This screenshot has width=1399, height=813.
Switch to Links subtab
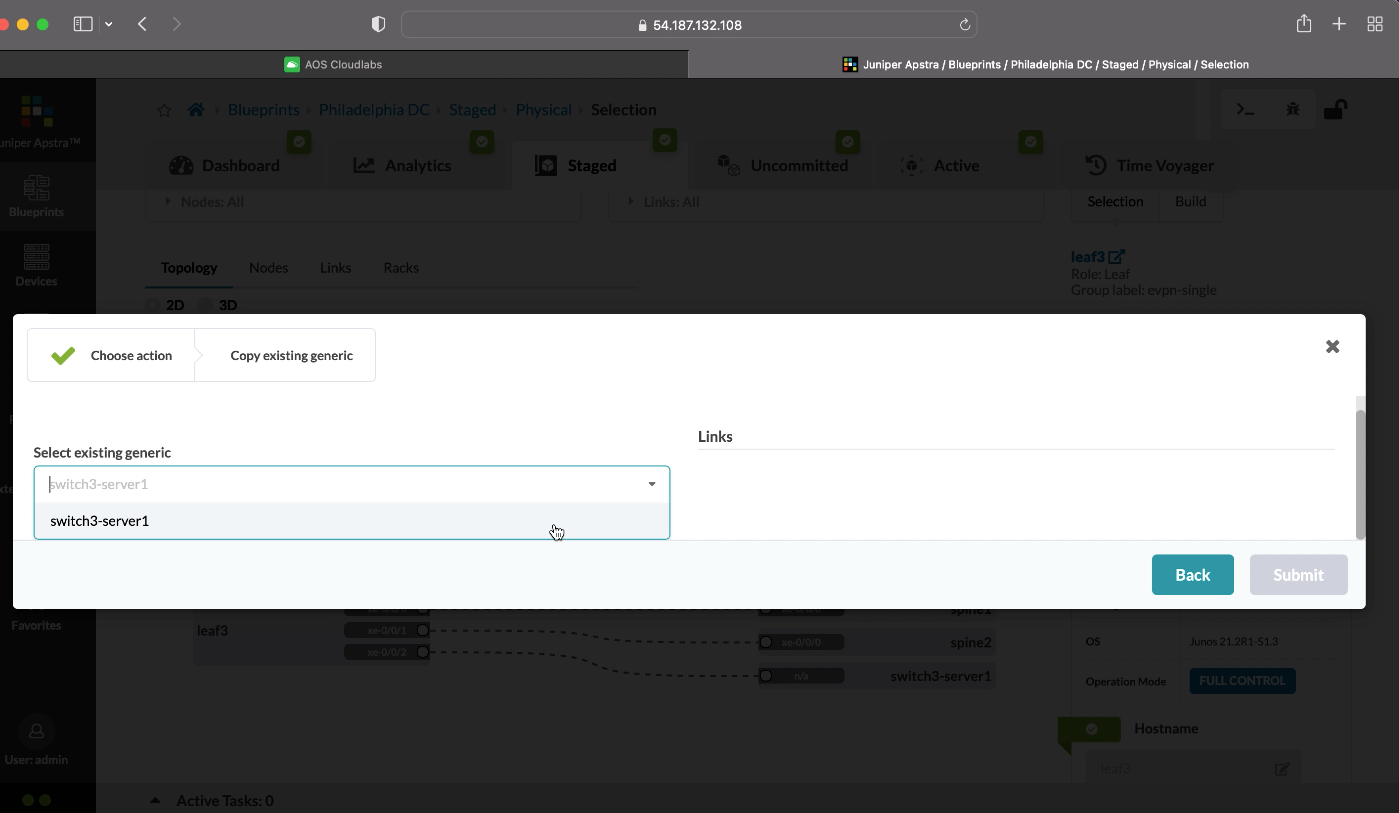[335, 268]
